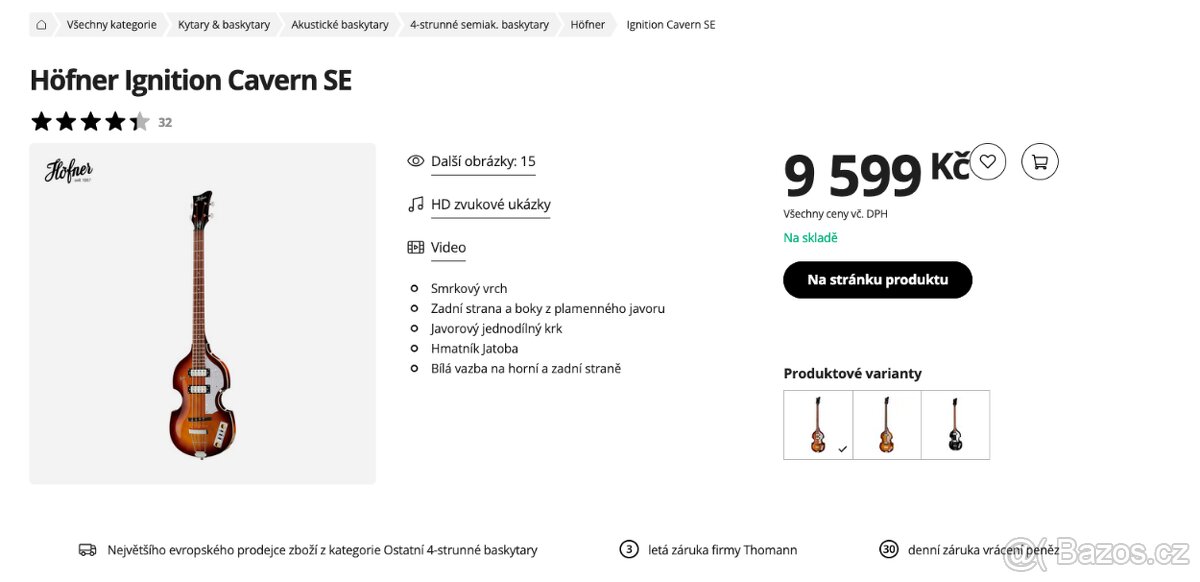
Task: Click the 3-year warranty circle icon
Action: [629, 549]
